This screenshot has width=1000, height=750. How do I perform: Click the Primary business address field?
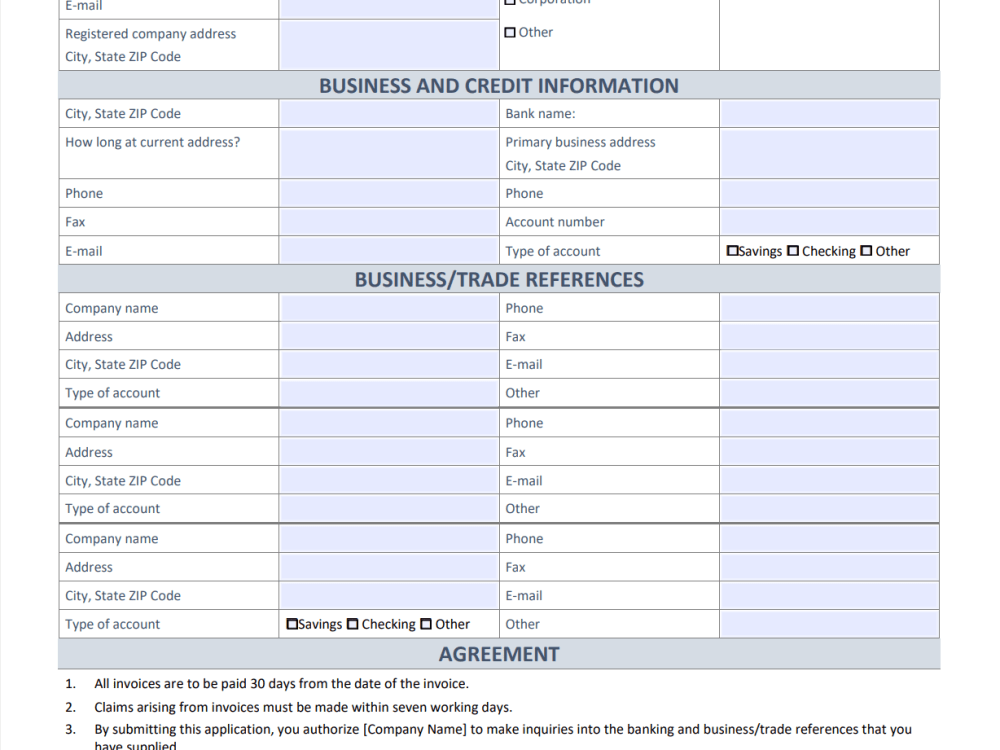[x=829, y=153]
